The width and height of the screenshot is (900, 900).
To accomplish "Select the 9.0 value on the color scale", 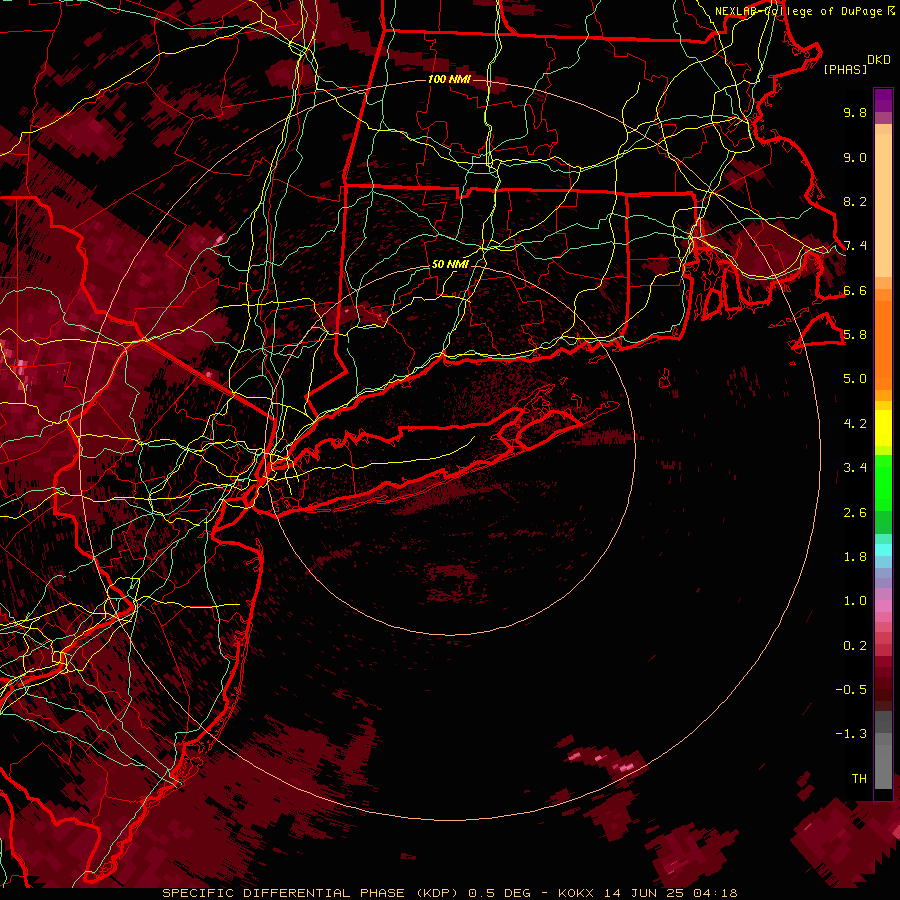I will (x=855, y=157).
